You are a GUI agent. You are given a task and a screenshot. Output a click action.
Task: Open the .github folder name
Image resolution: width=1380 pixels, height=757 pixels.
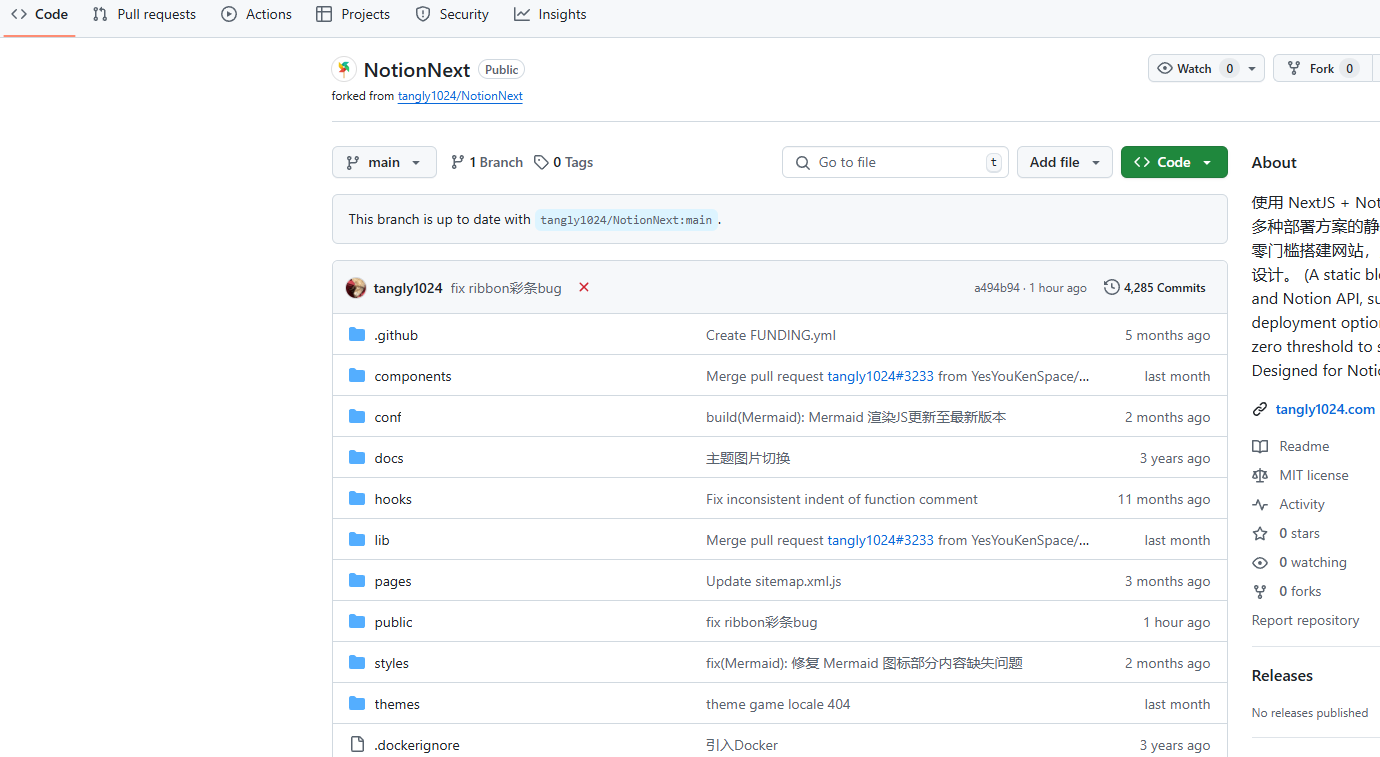click(x=396, y=335)
